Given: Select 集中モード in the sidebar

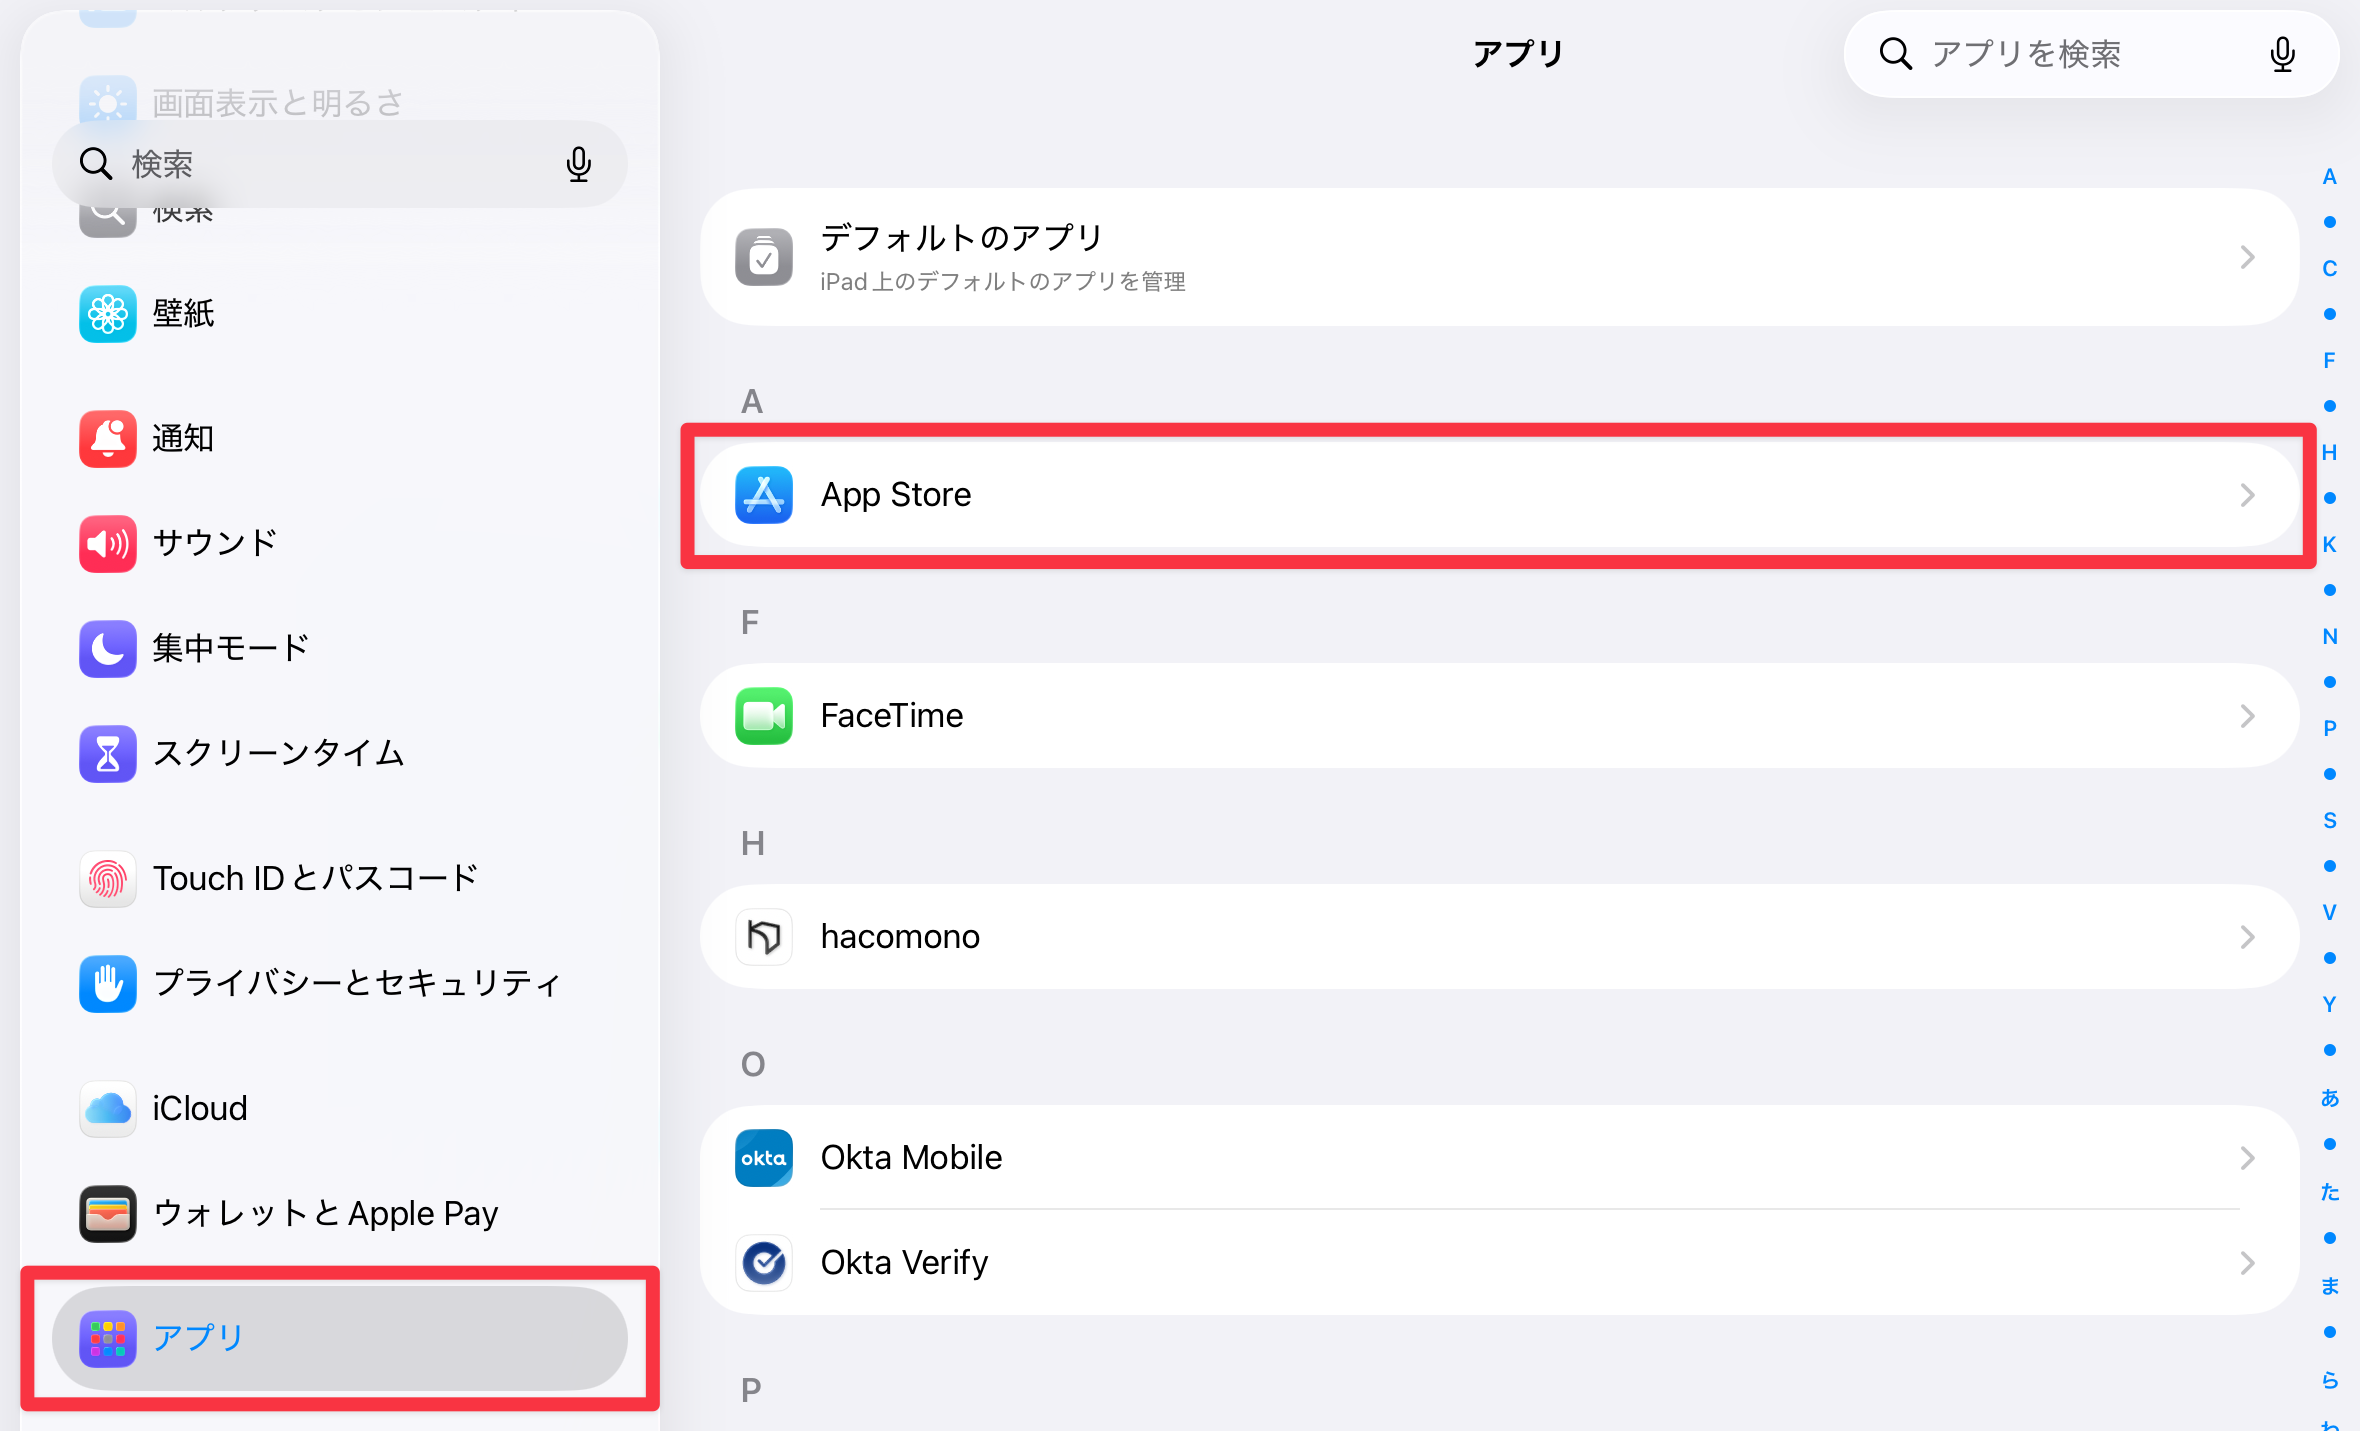Looking at the screenshot, I should pos(340,649).
